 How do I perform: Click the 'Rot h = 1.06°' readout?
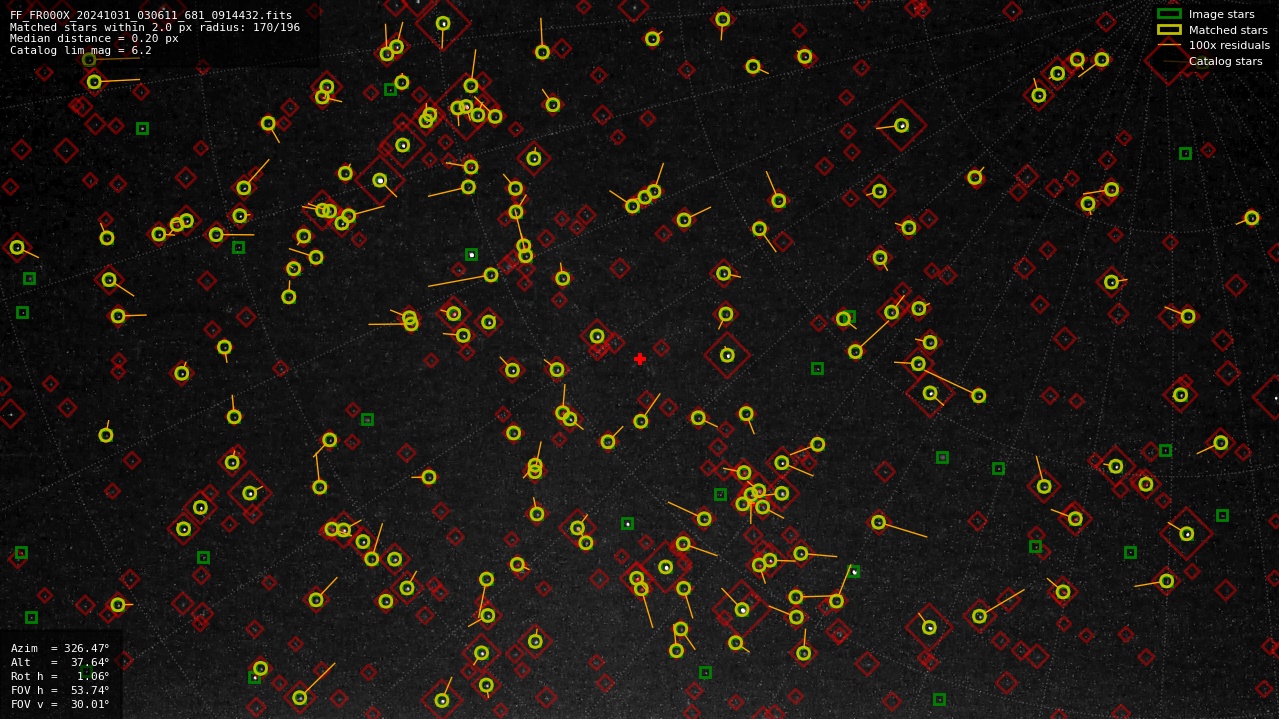point(60,676)
